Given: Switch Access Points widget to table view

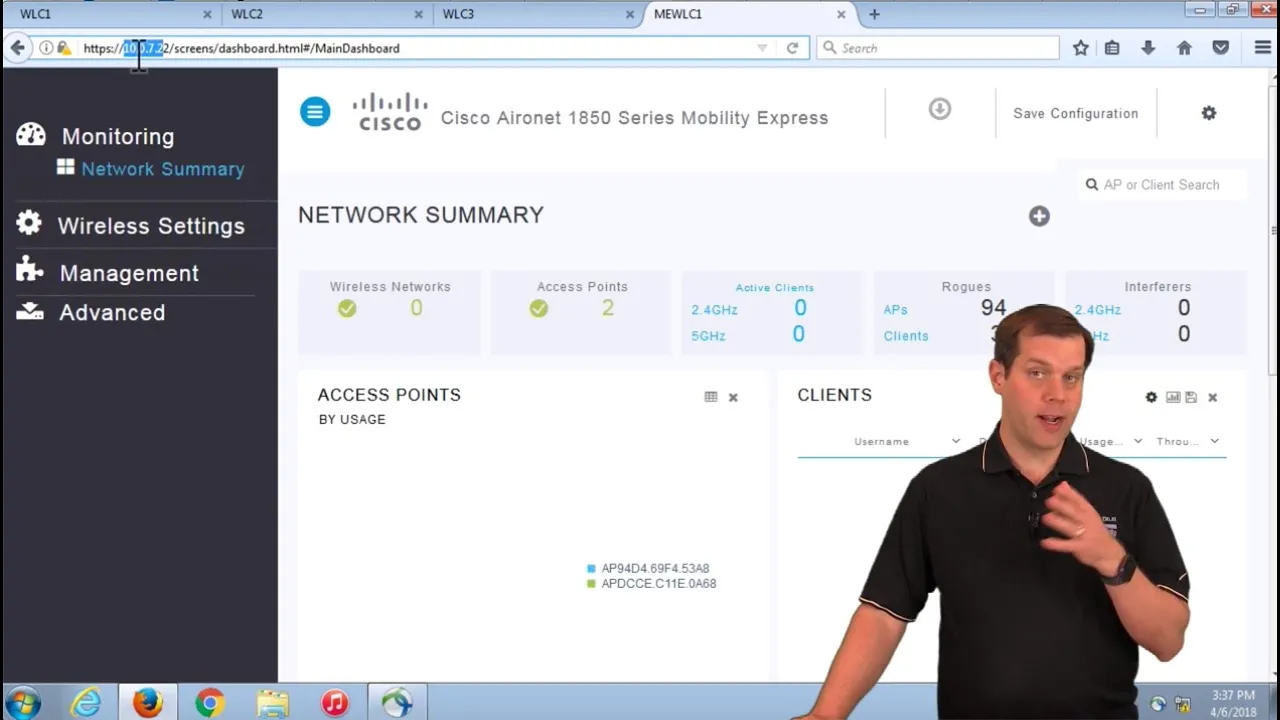Looking at the screenshot, I should (711, 397).
